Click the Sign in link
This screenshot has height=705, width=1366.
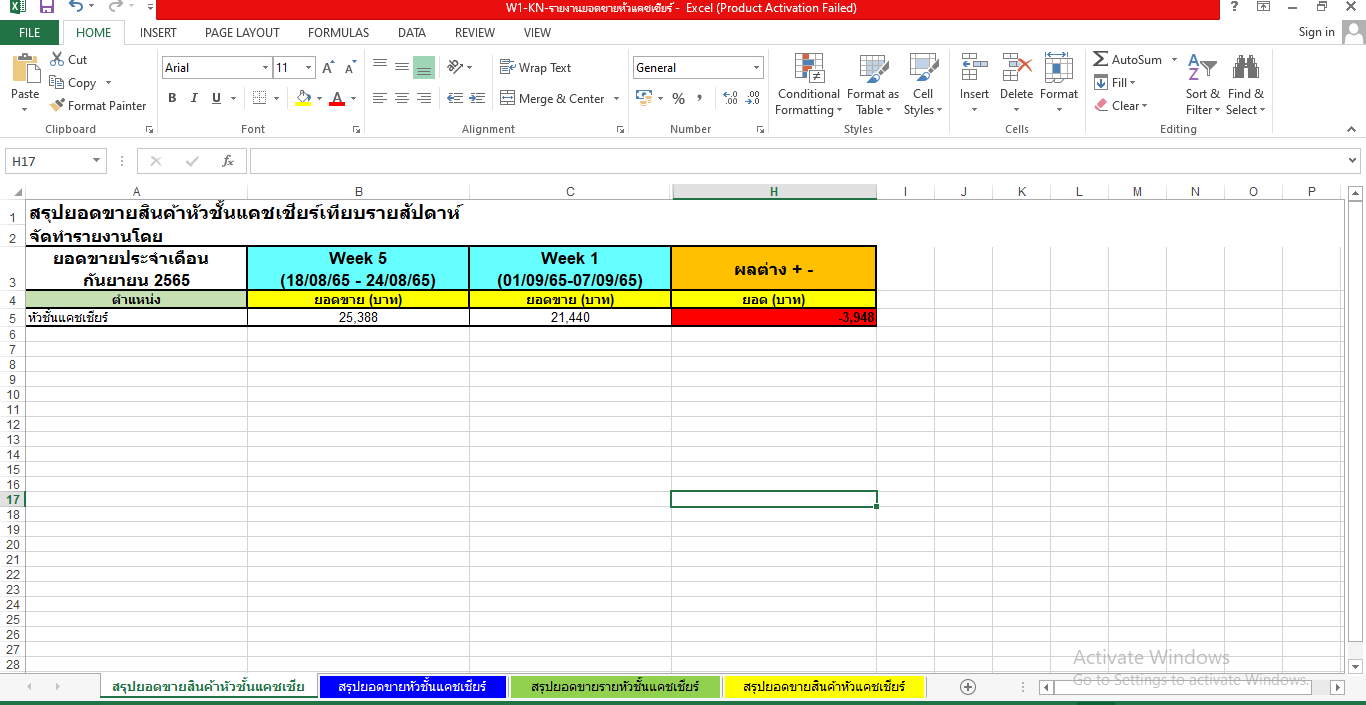click(1316, 32)
